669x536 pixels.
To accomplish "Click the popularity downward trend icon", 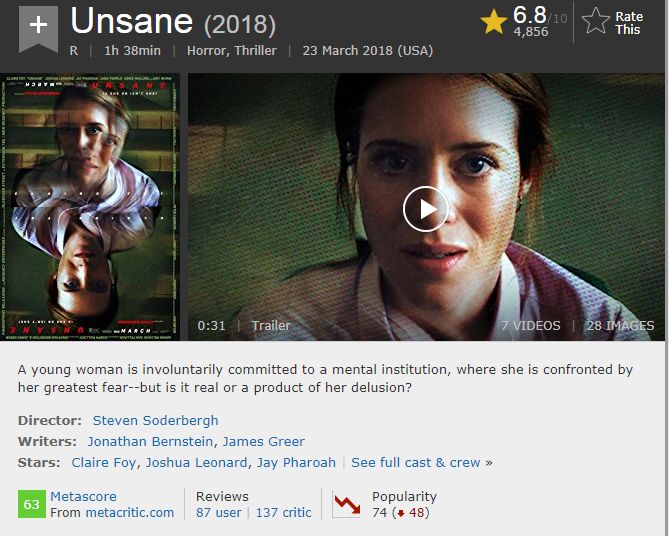I will click(x=347, y=504).
